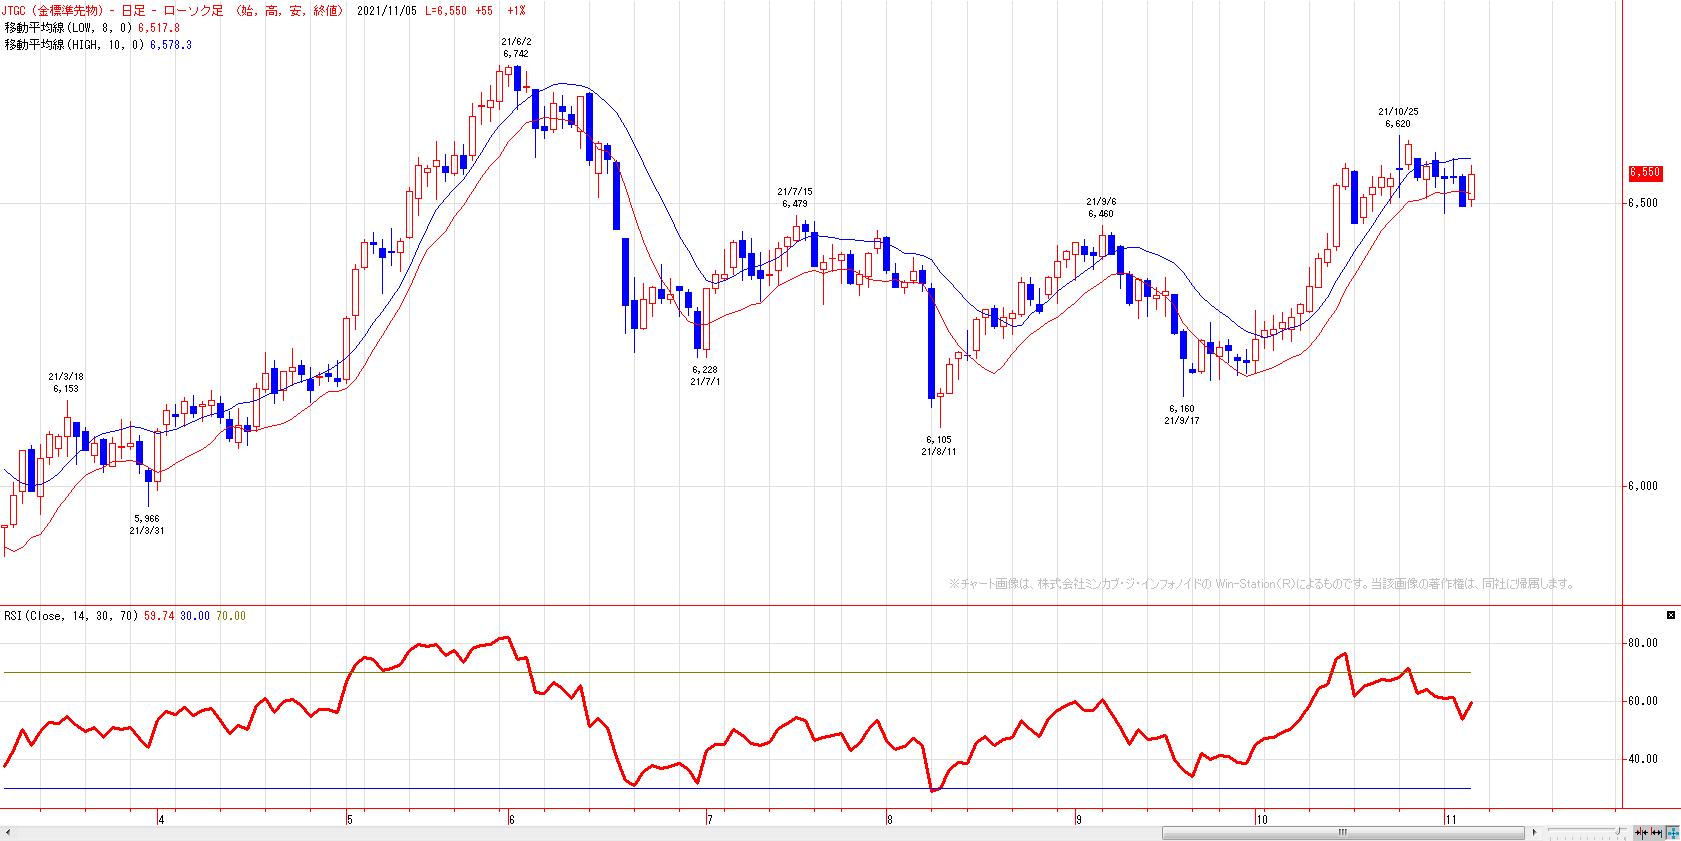
Task: Click the red 6,550 current price tag
Action: pyautogui.click(x=1644, y=172)
